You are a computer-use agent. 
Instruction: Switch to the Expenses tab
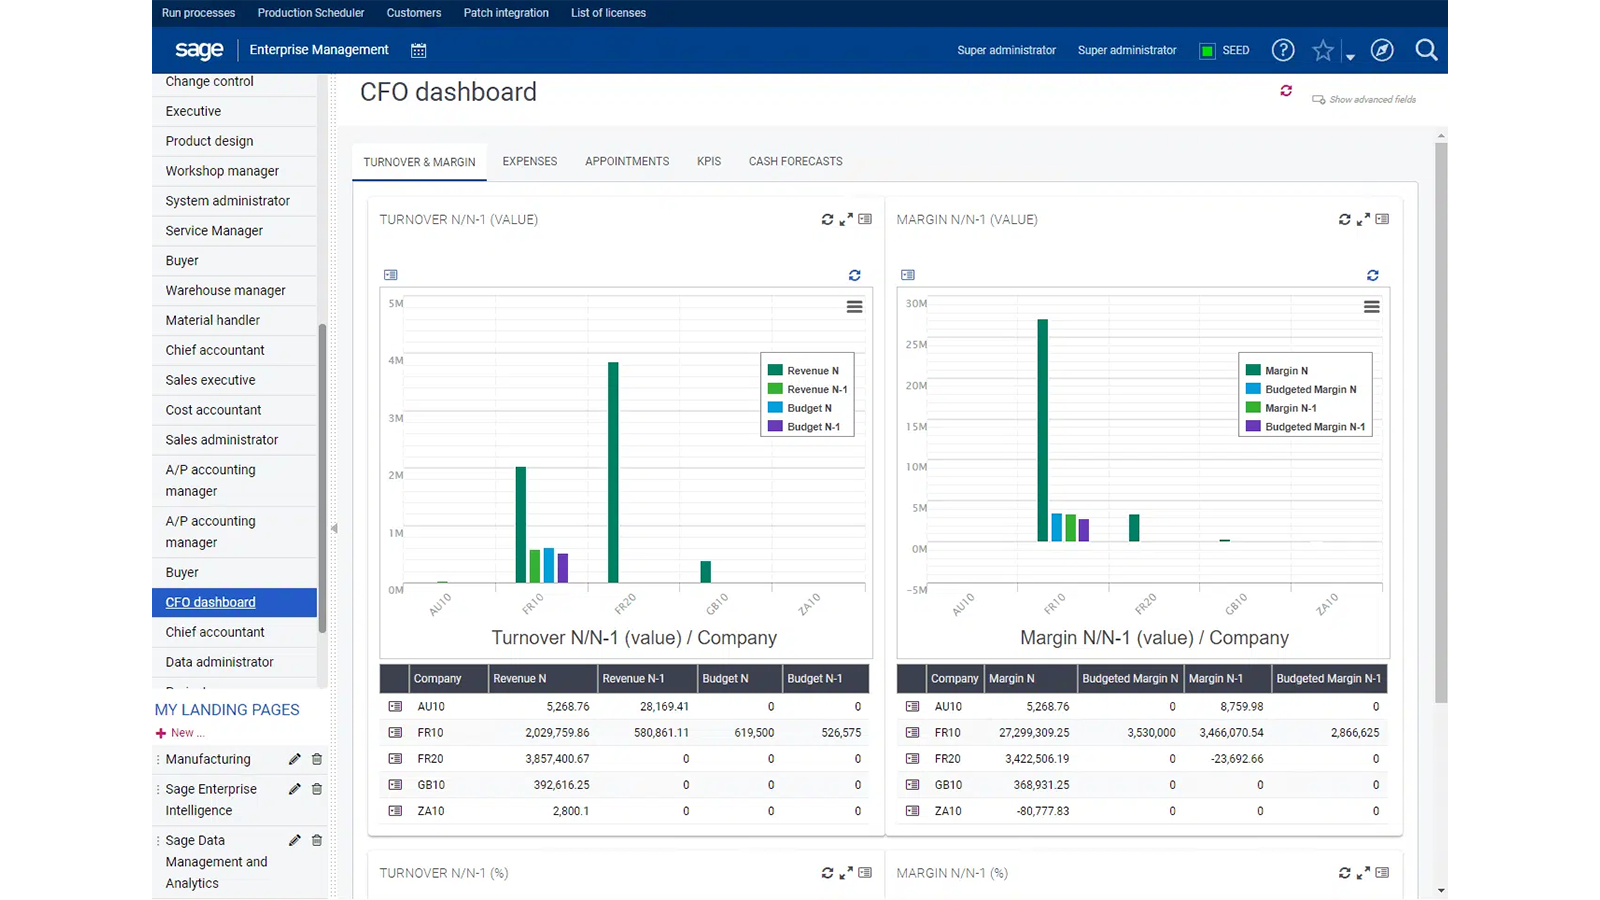pos(529,161)
